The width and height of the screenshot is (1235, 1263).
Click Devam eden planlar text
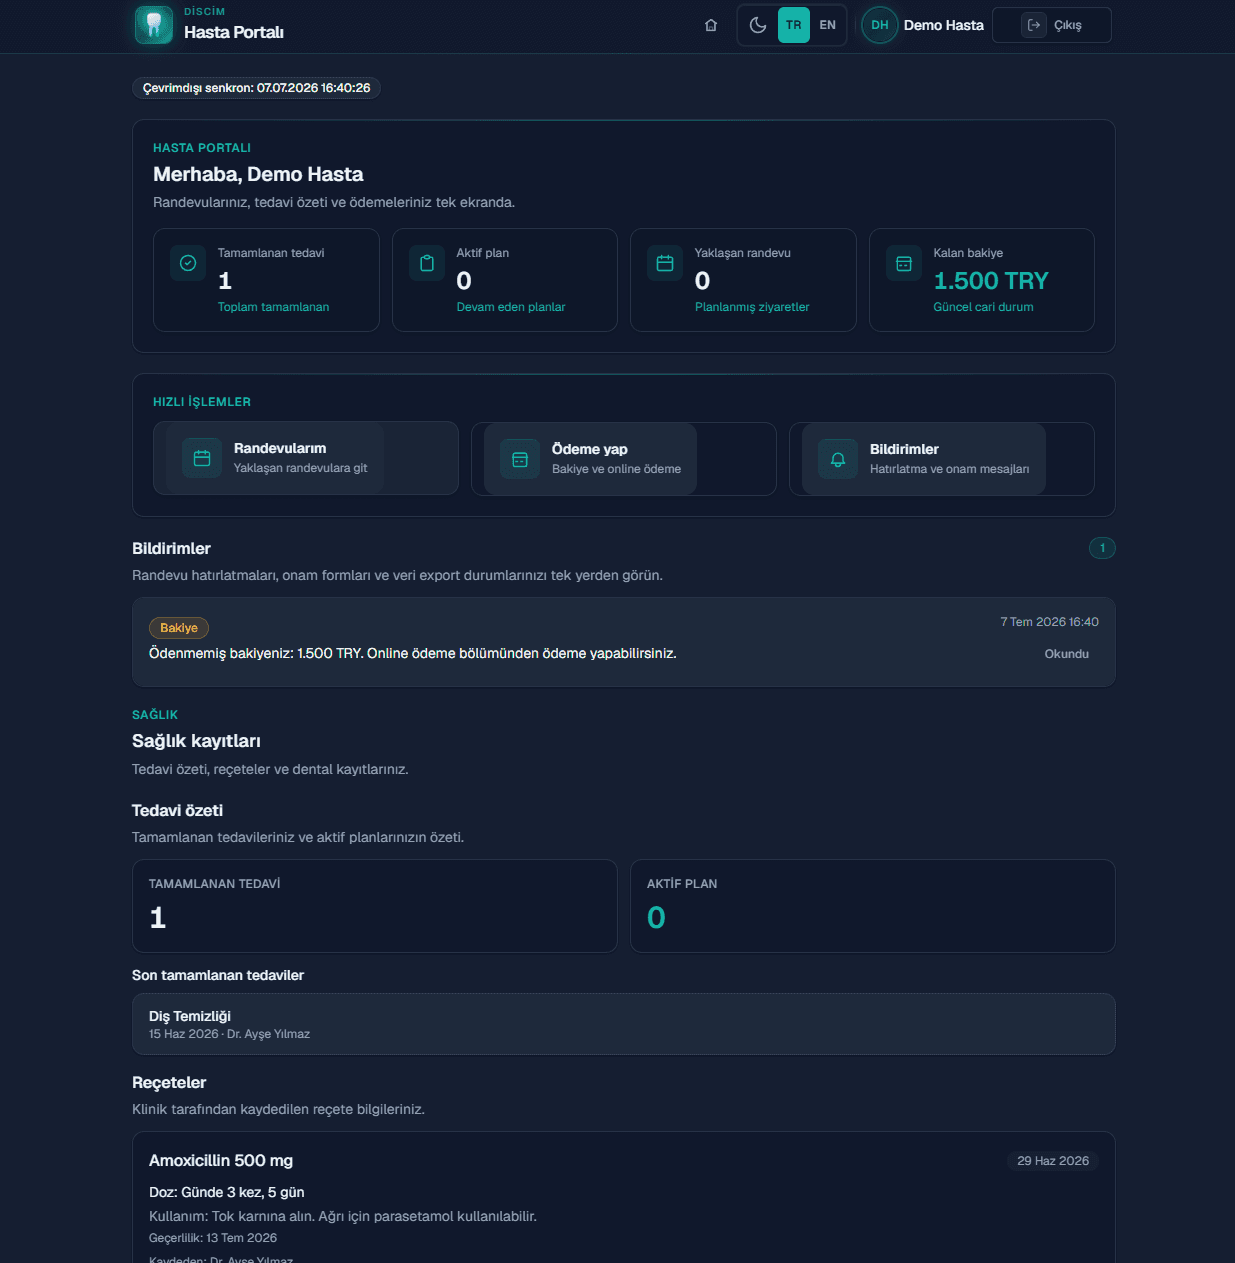pyautogui.click(x=511, y=307)
